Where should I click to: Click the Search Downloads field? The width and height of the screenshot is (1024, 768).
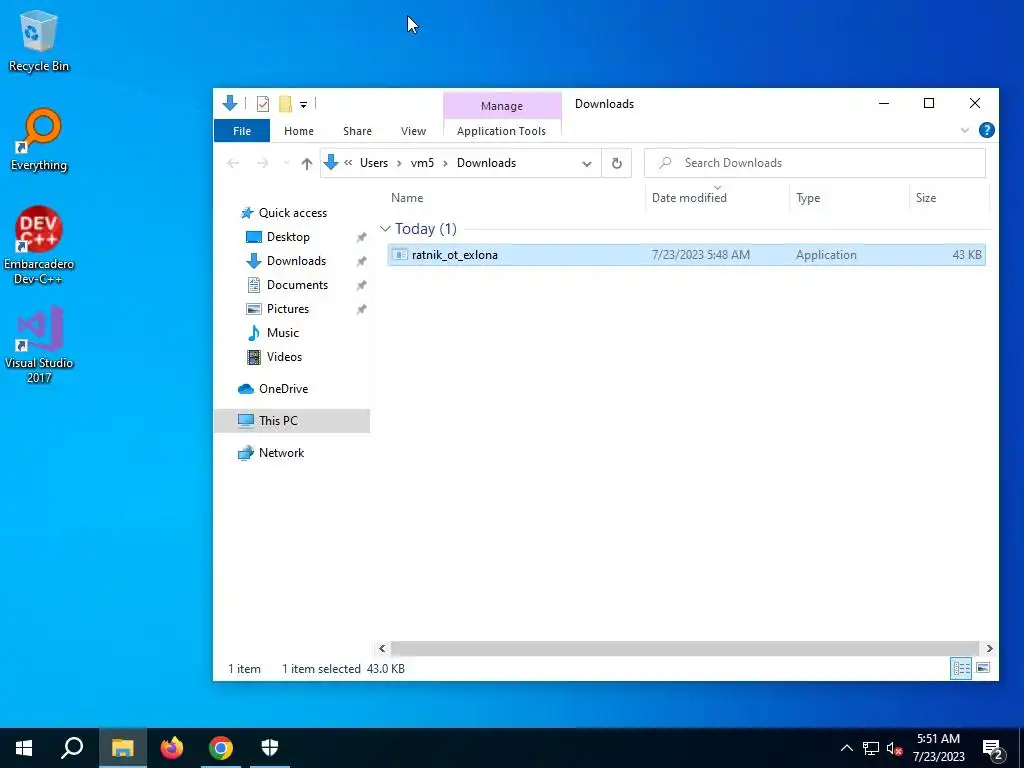click(814, 163)
